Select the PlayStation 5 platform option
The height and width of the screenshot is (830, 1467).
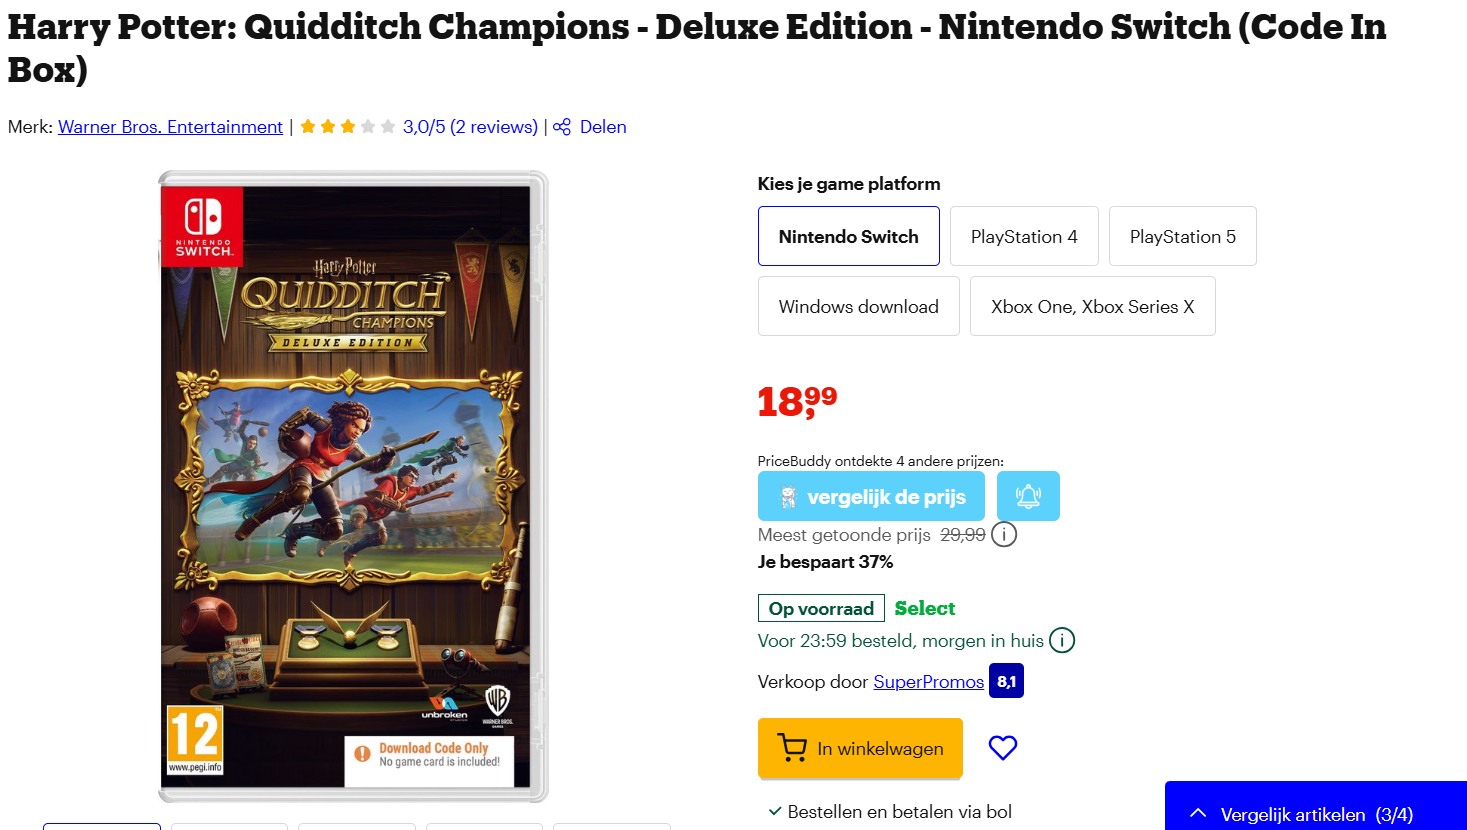click(x=1182, y=236)
